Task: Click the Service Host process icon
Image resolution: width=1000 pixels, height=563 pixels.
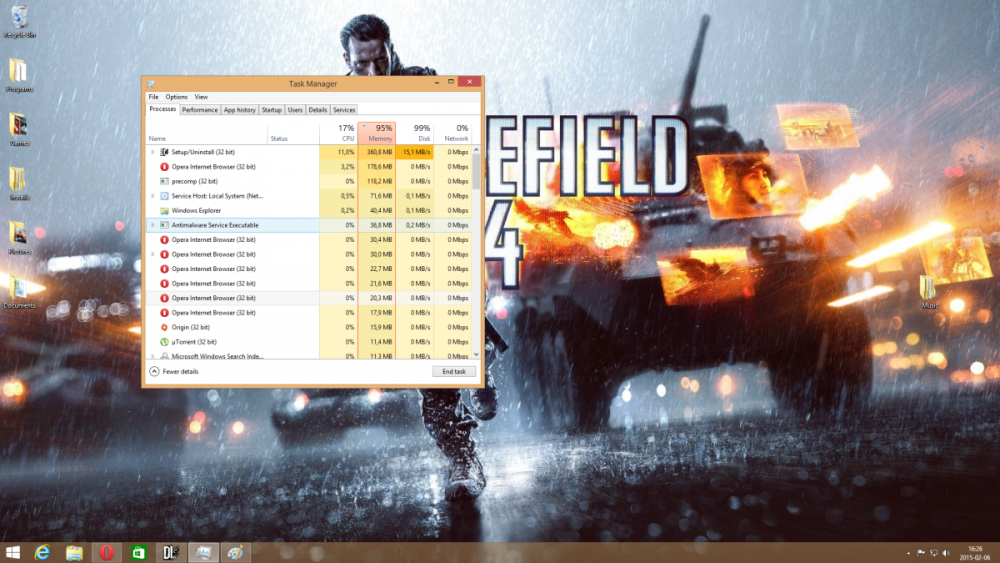Action: click(x=164, y=196)
